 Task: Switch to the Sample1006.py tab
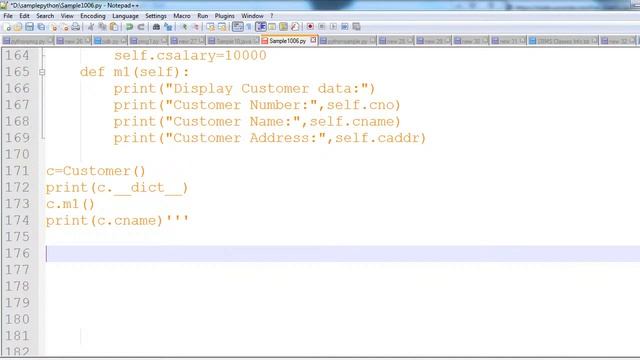(288, 41)
